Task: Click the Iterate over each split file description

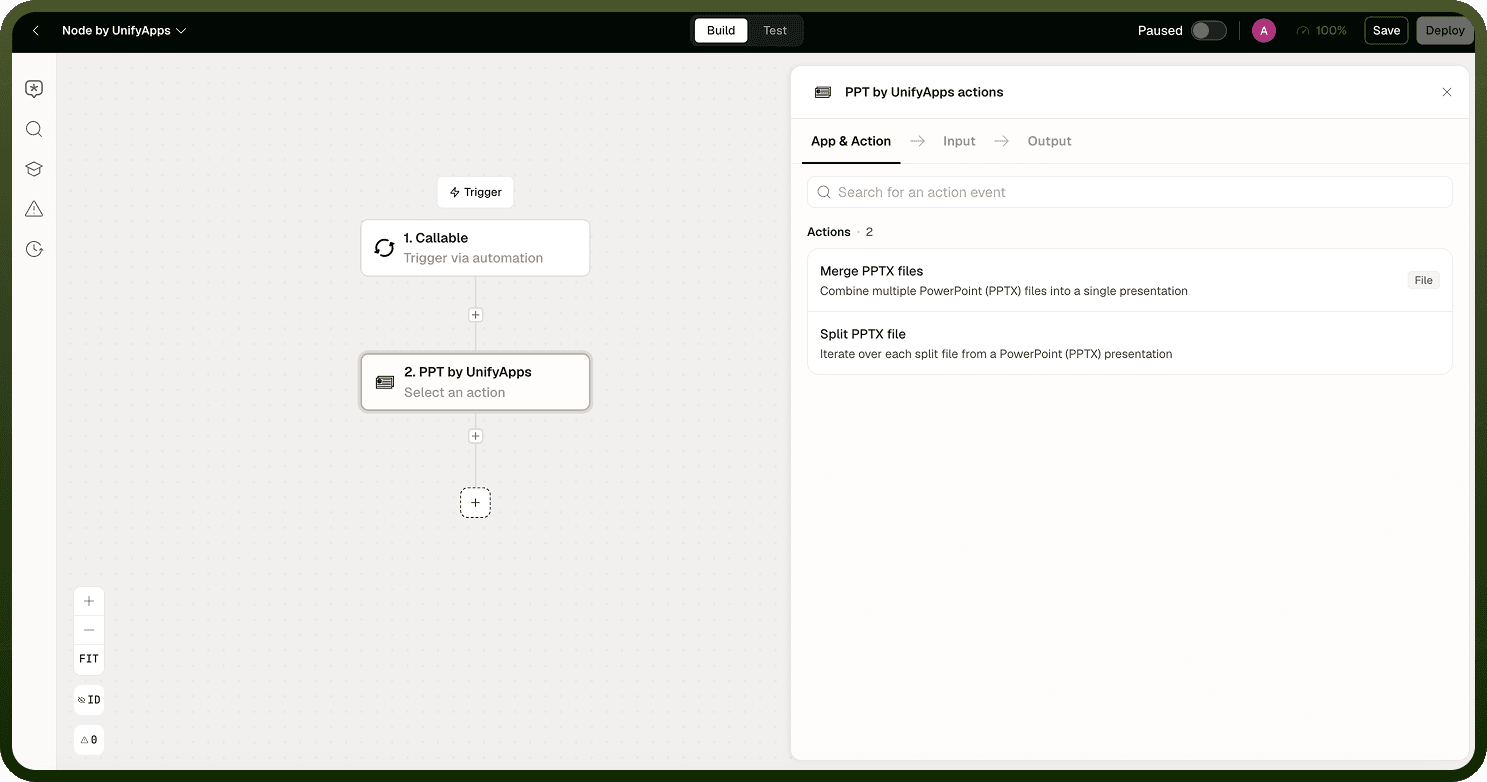Action: tap(996, 354)
